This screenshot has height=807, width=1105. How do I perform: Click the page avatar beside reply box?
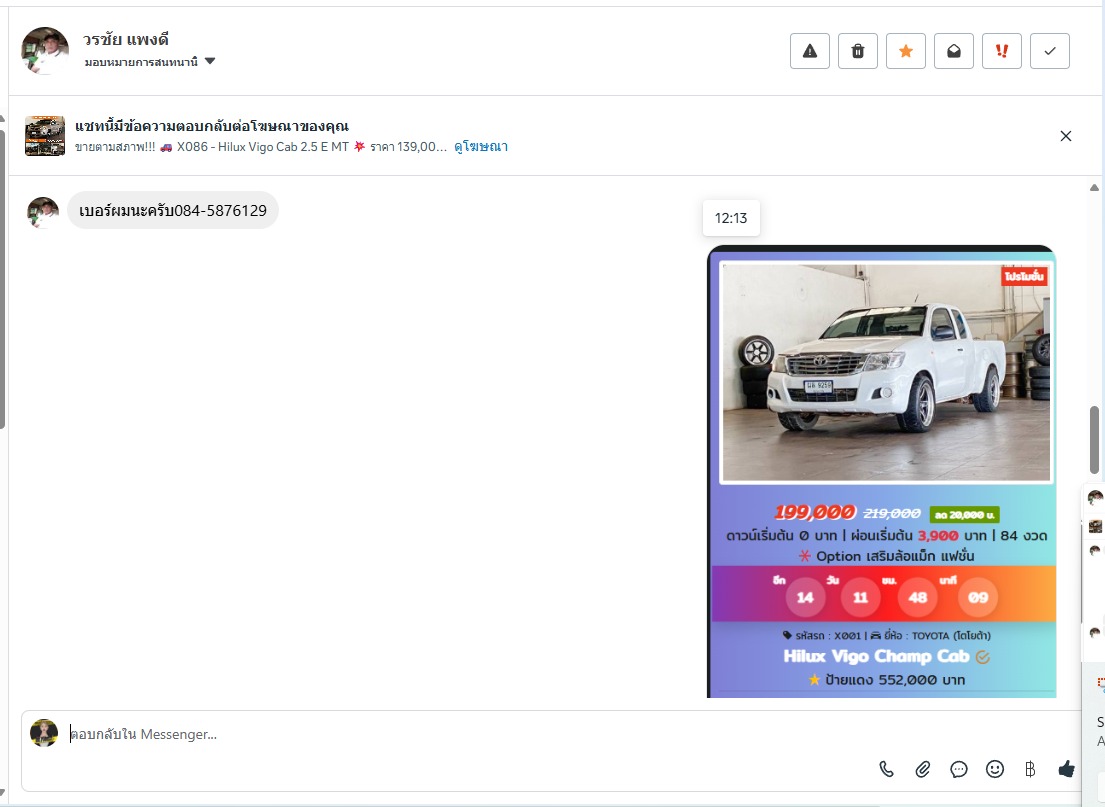point(44,733)
